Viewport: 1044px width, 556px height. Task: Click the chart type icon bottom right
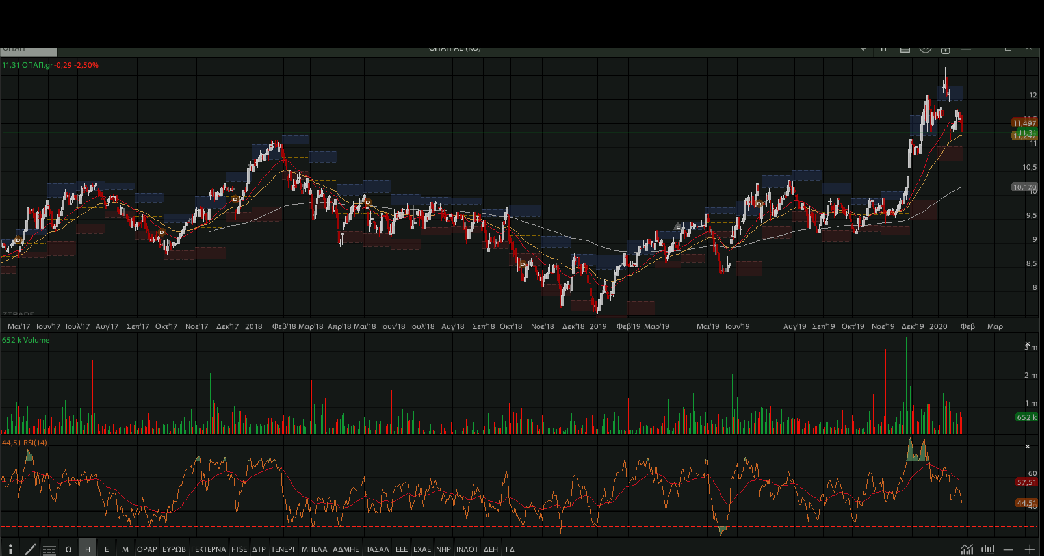(966, 549)
